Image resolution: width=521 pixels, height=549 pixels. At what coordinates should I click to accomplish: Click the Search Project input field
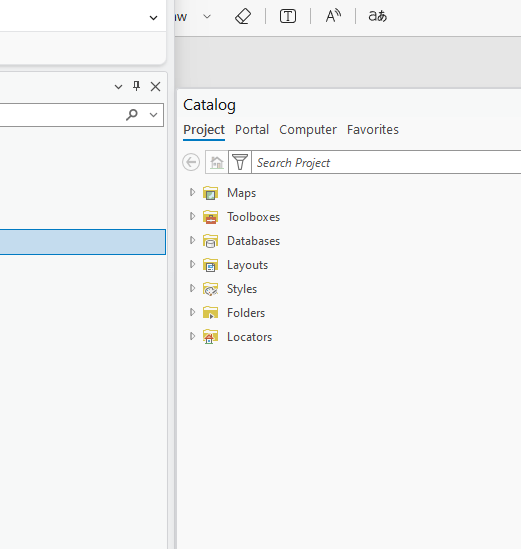point(387,162)
